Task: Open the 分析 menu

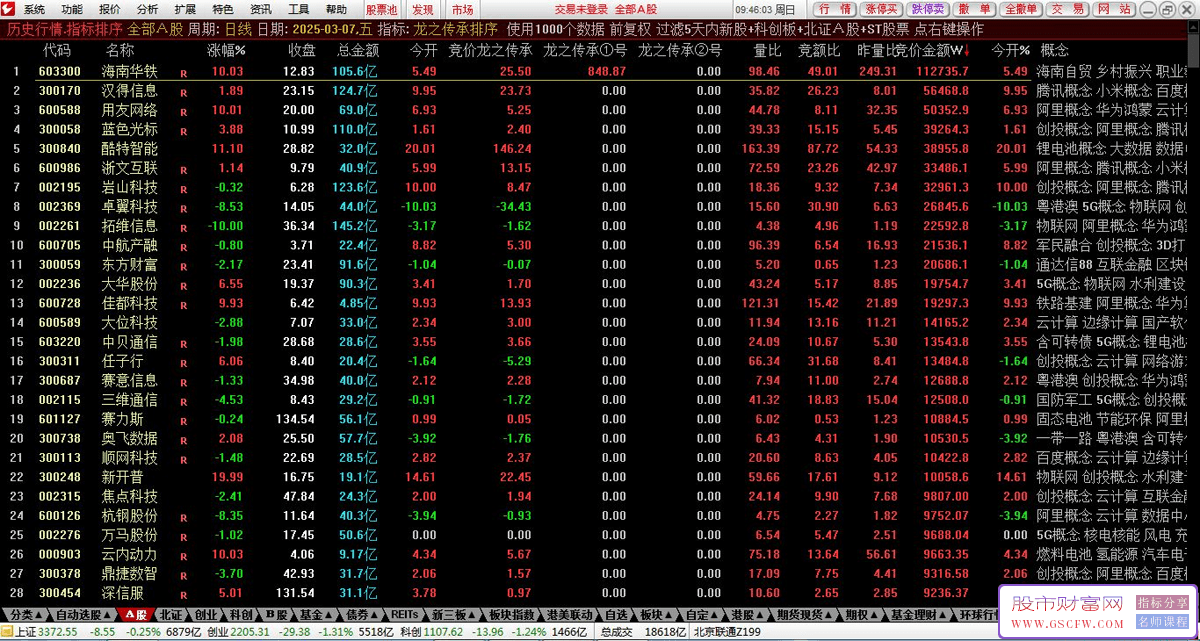Action: point(147,9)
